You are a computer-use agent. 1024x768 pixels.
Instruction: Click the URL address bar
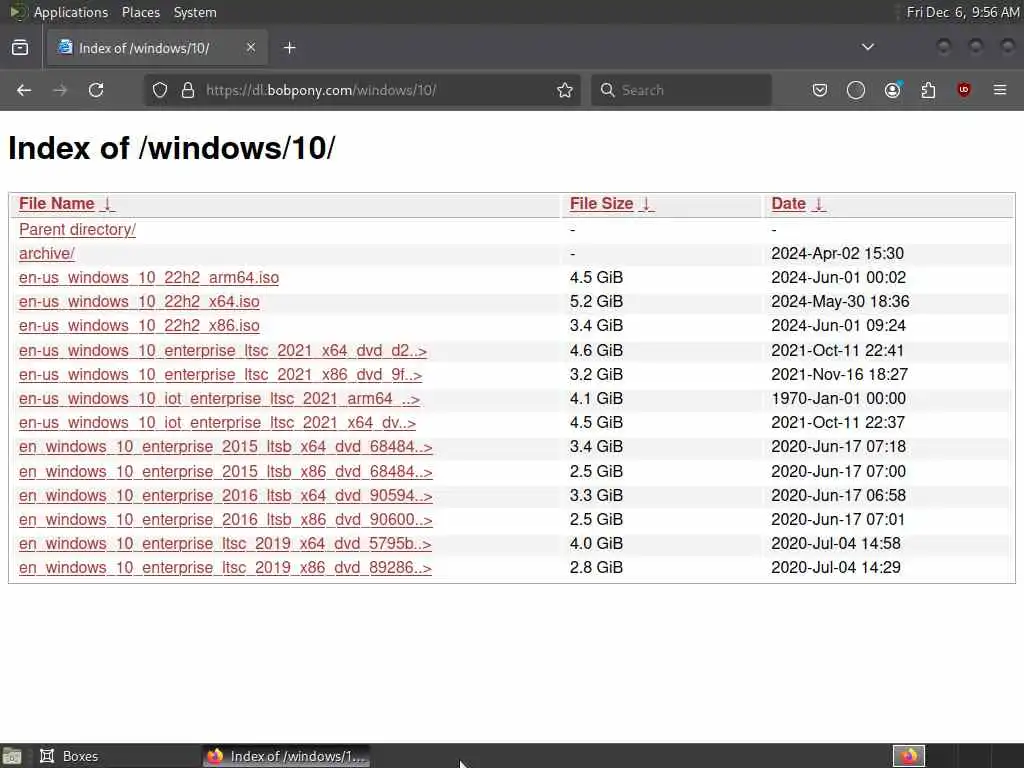coord(362,90)
